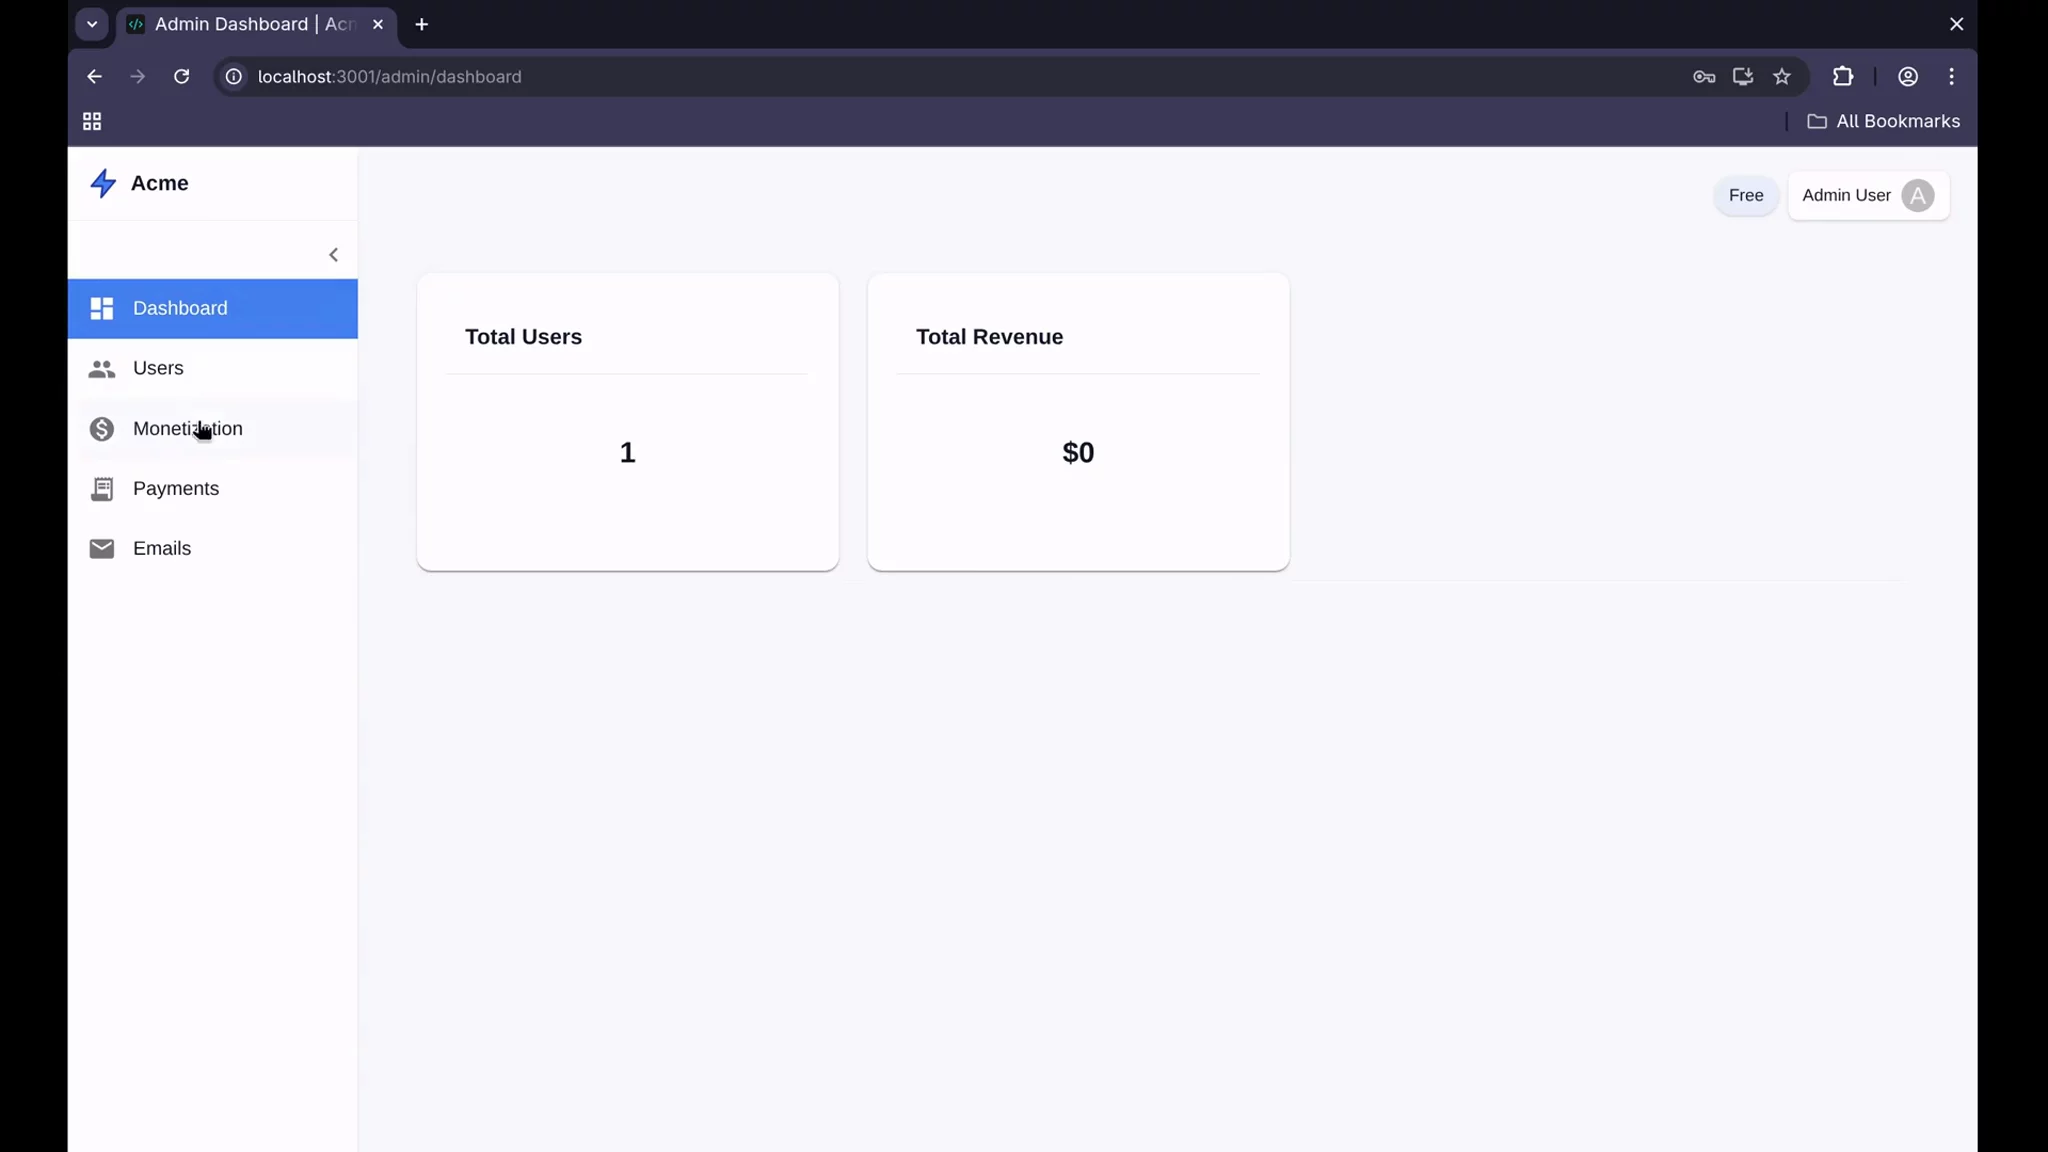Open All Bookmarks
Viewport: 2048px width, 1152px height.
coord(1884,121)
